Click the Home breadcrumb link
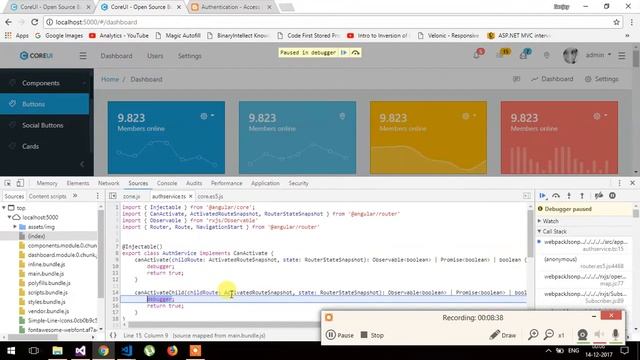Screen dimensions: 640x360 click(x=110, y=79)
